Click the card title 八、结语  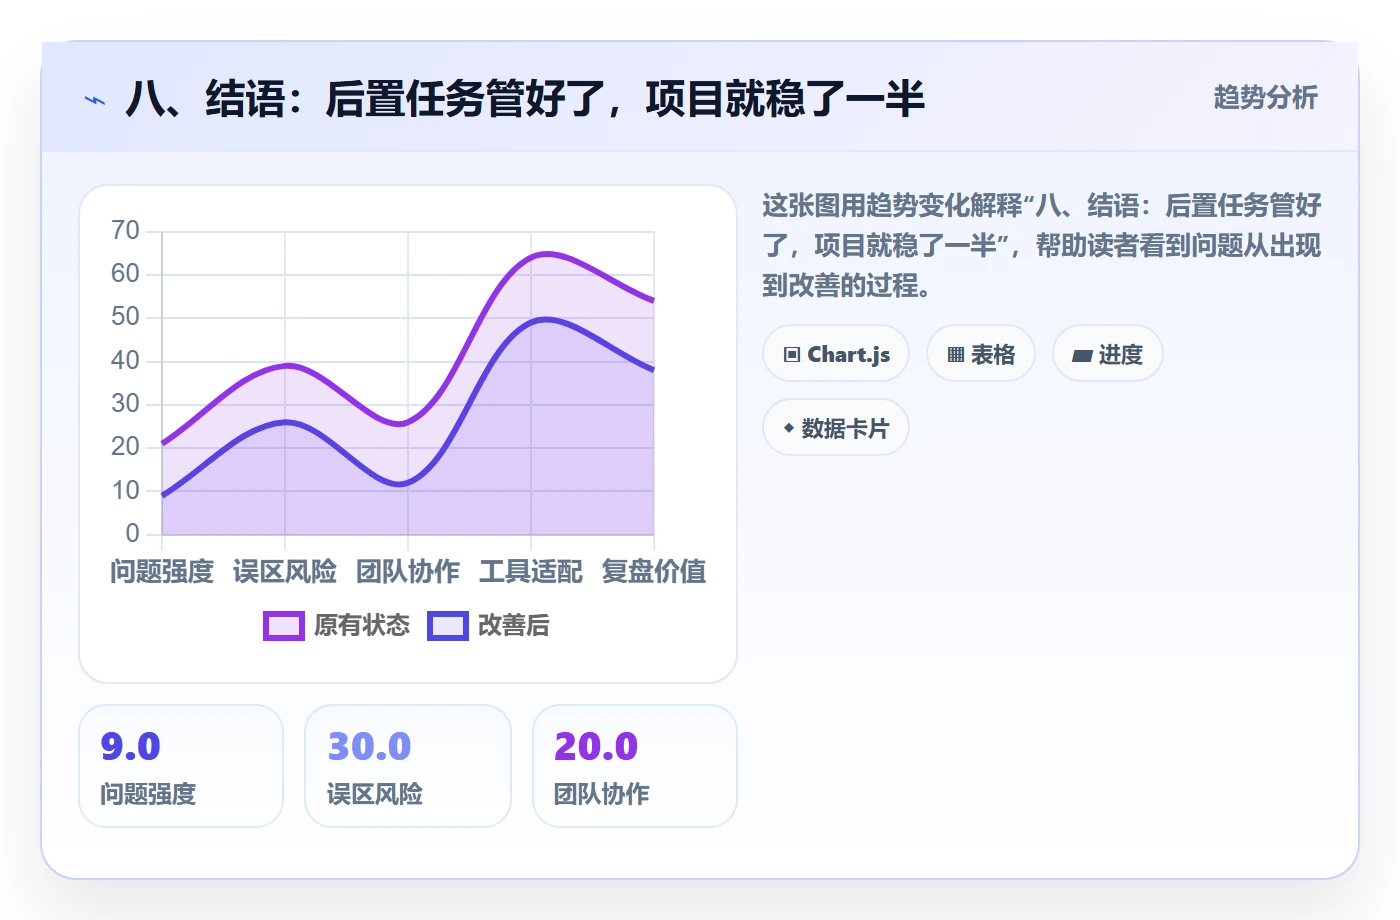tap(525, 100)
